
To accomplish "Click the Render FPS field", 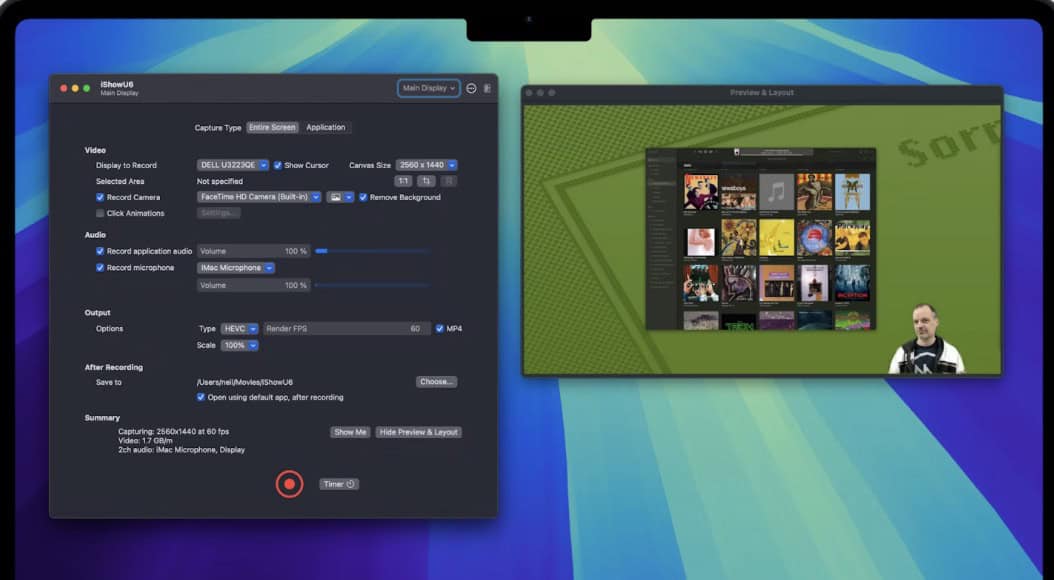I will coord(347,329).
